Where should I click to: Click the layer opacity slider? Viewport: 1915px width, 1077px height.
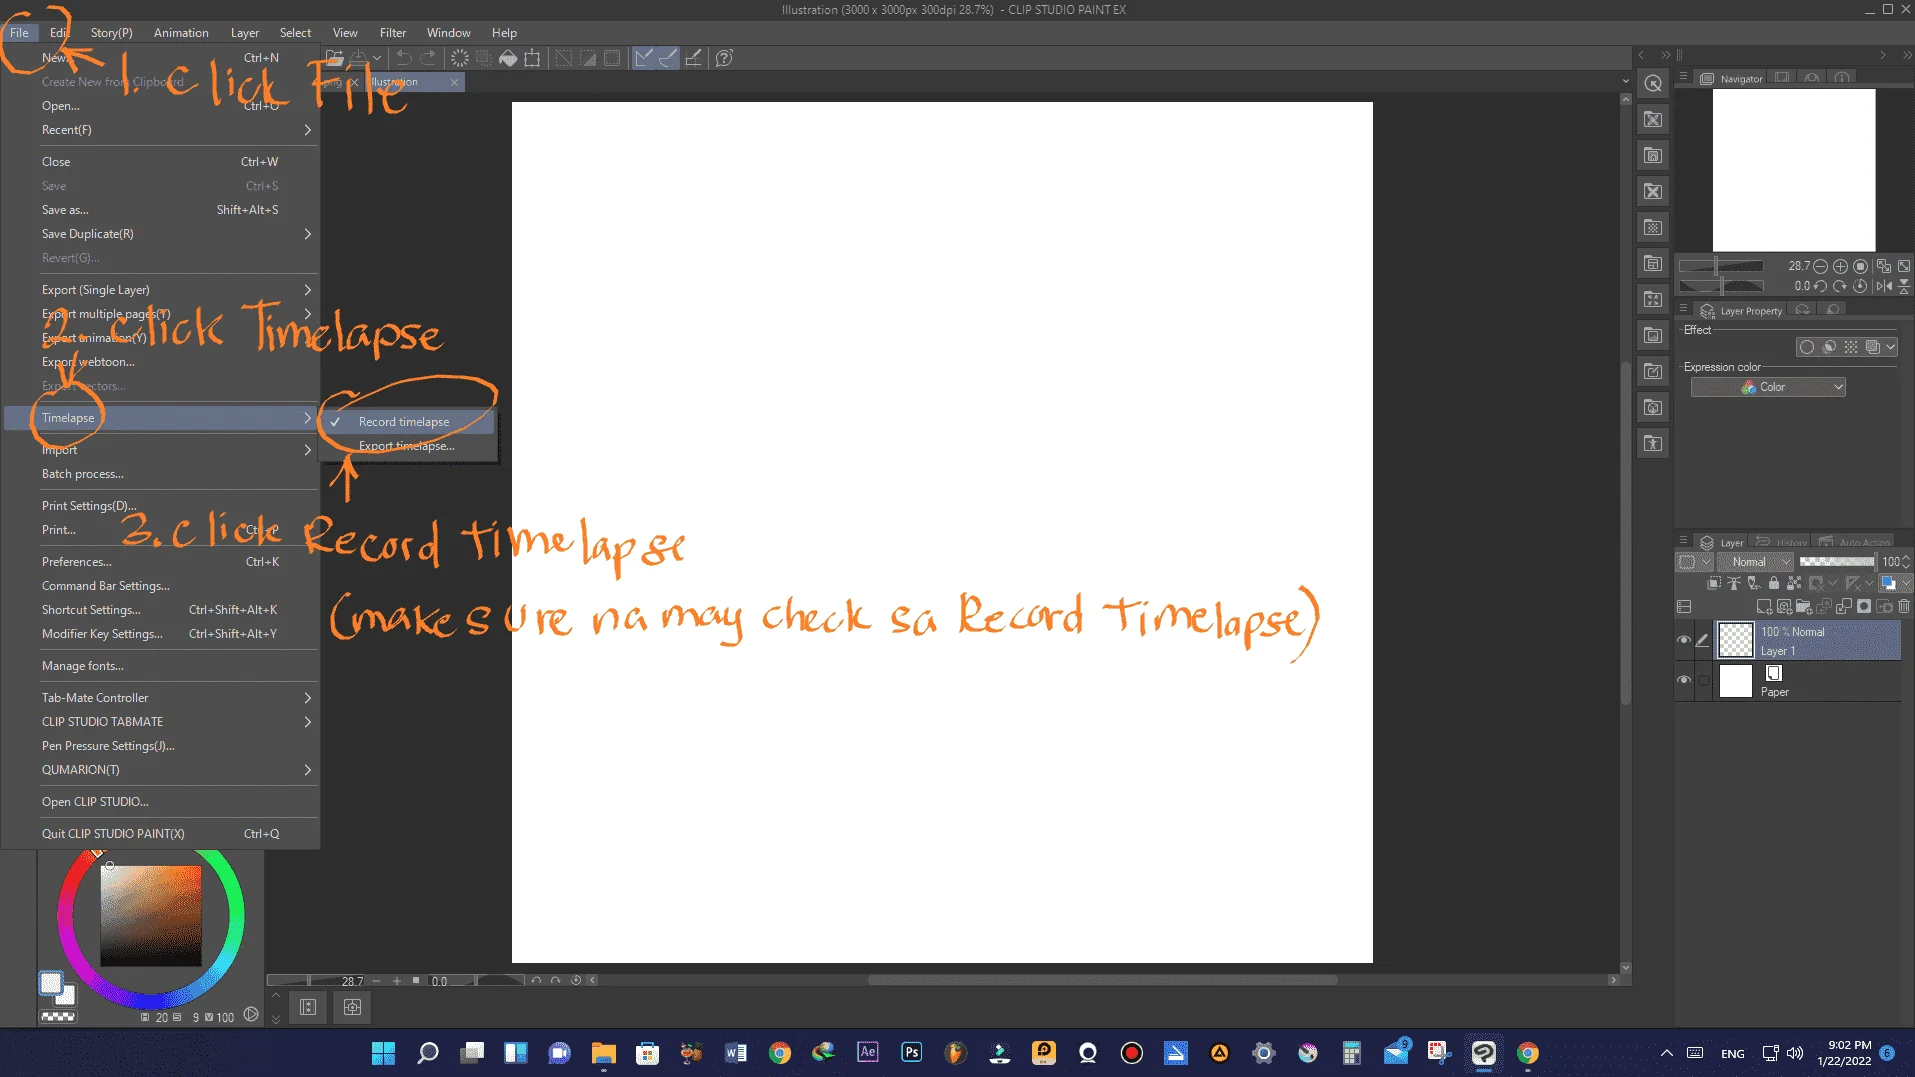click(1837, 562)
